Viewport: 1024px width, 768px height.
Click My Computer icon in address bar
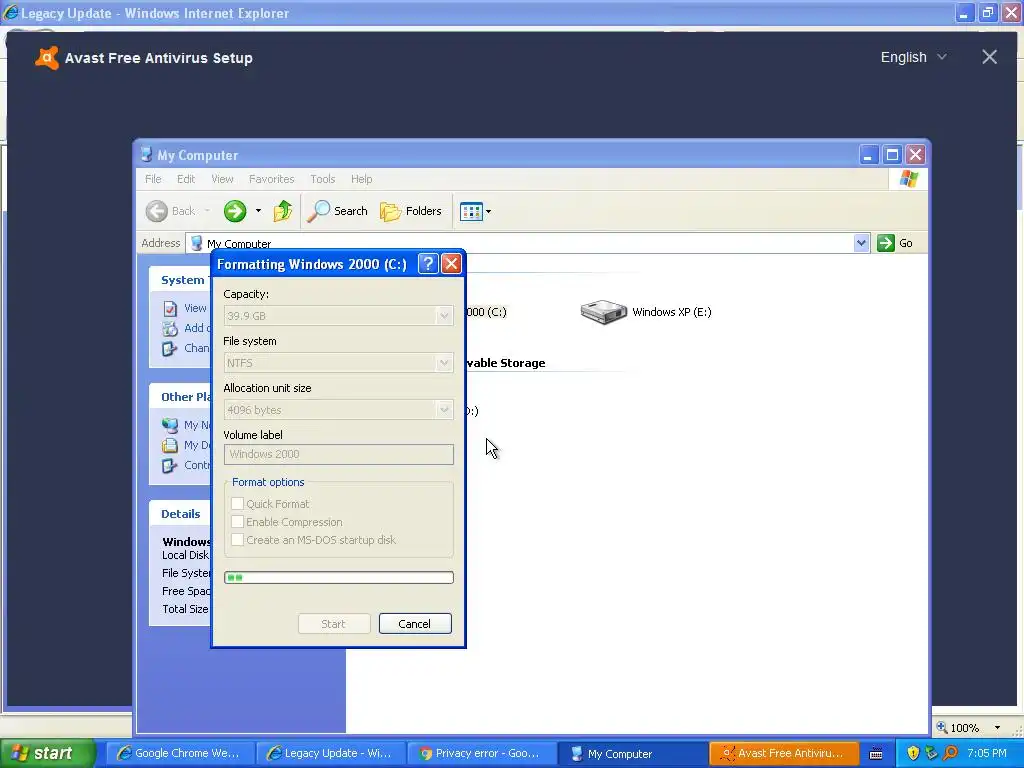click(196, 243)
